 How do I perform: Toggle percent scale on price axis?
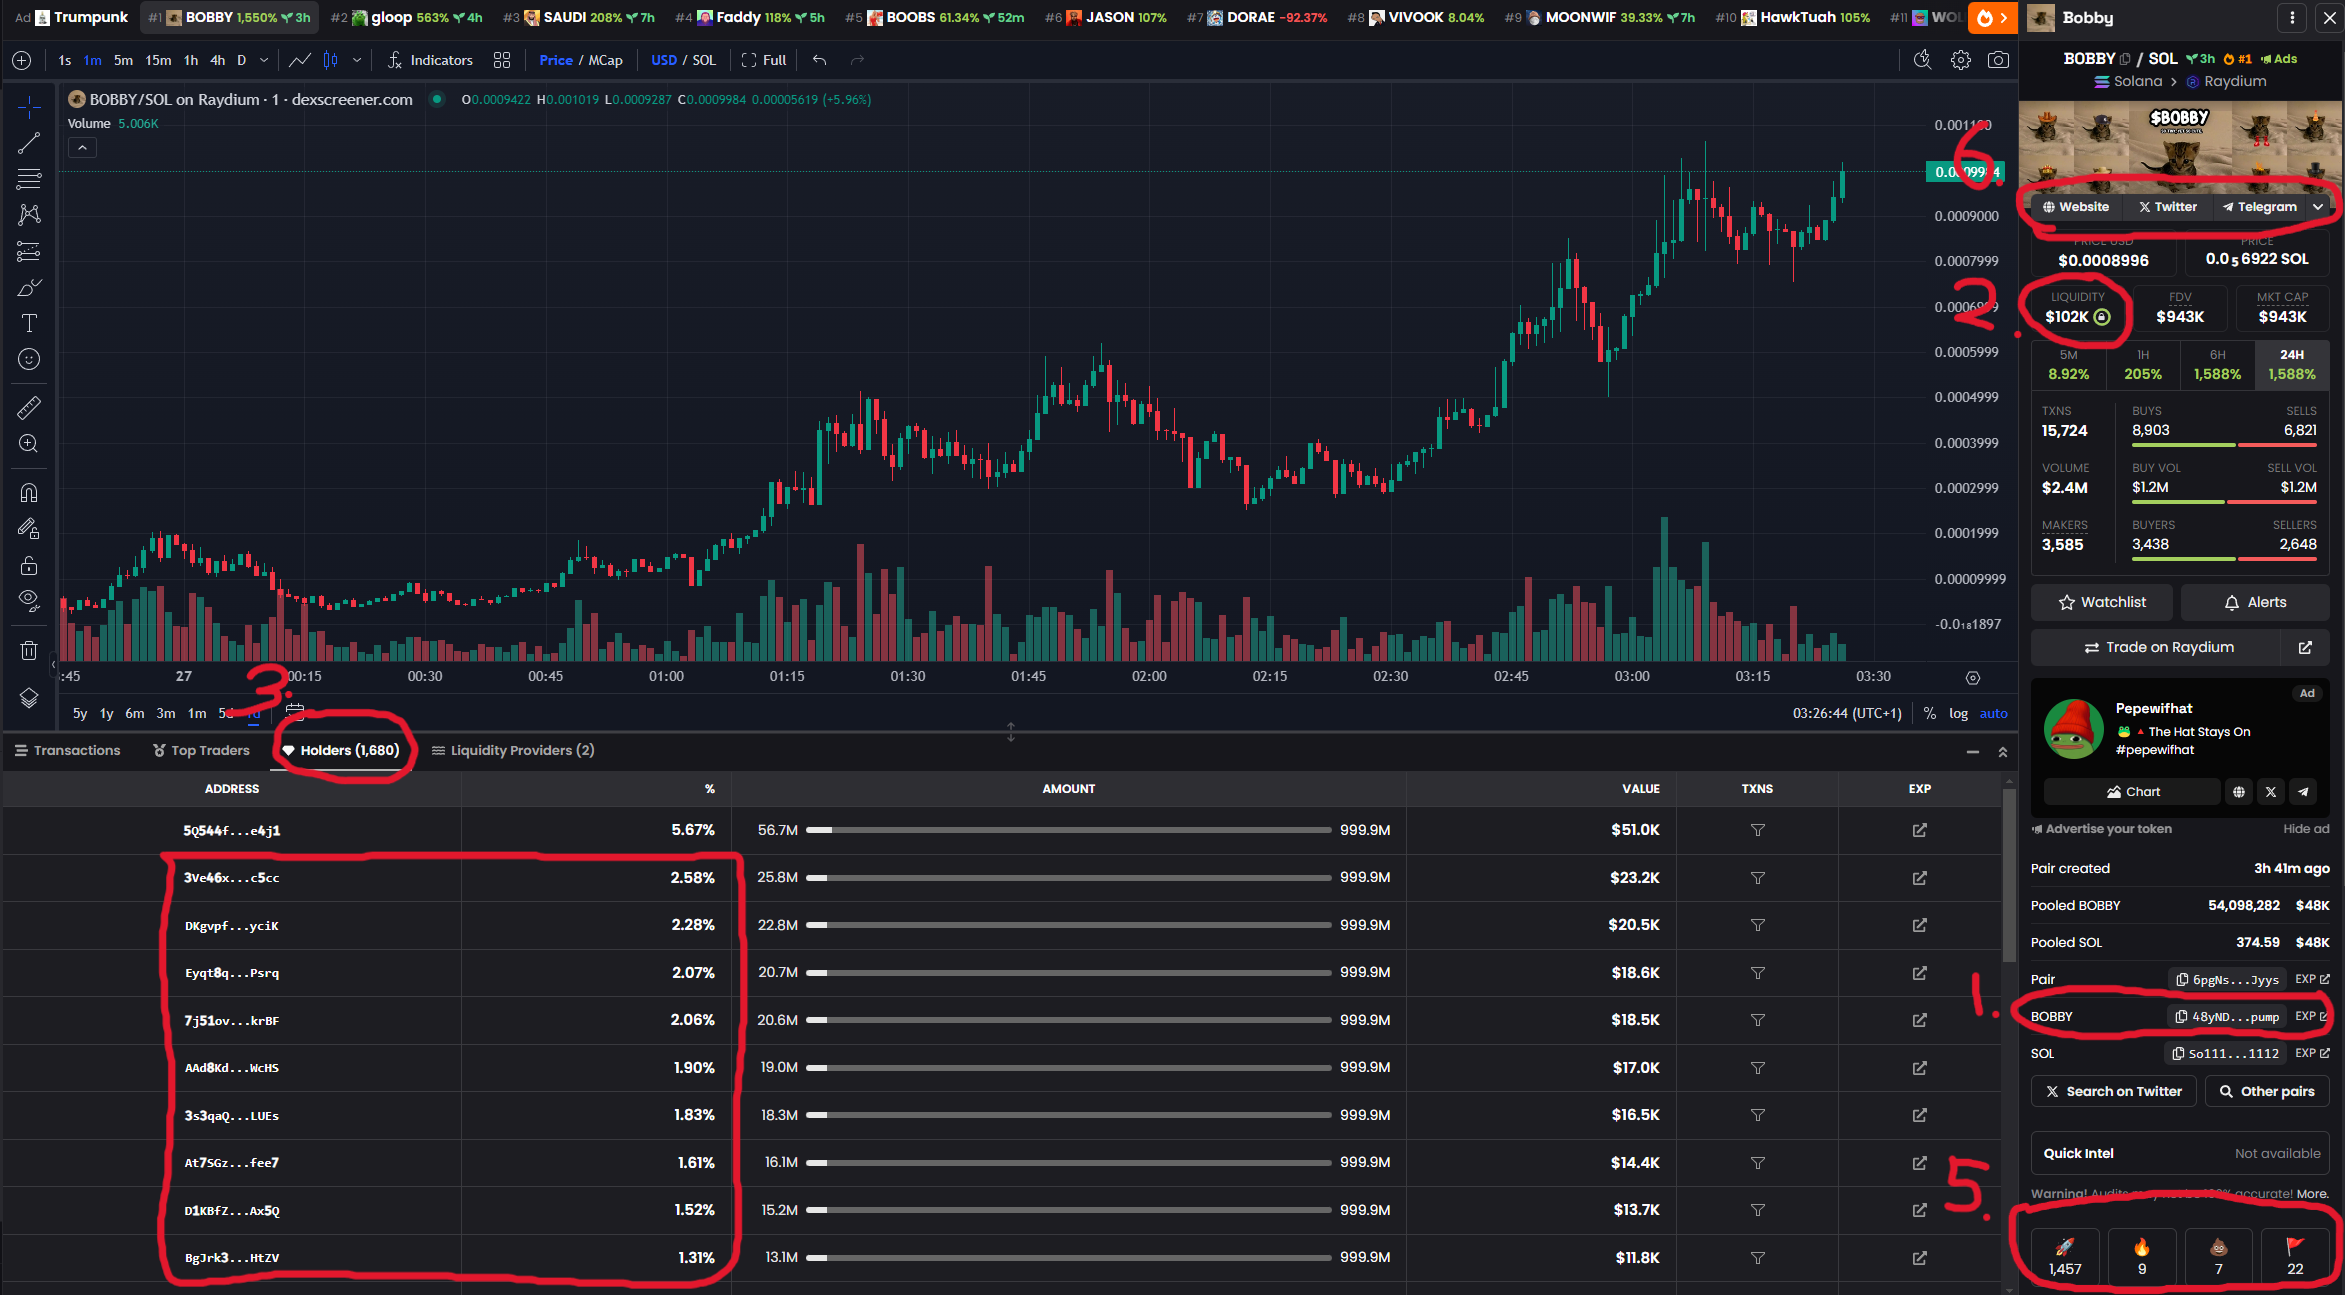click(x=1929, y=713)
